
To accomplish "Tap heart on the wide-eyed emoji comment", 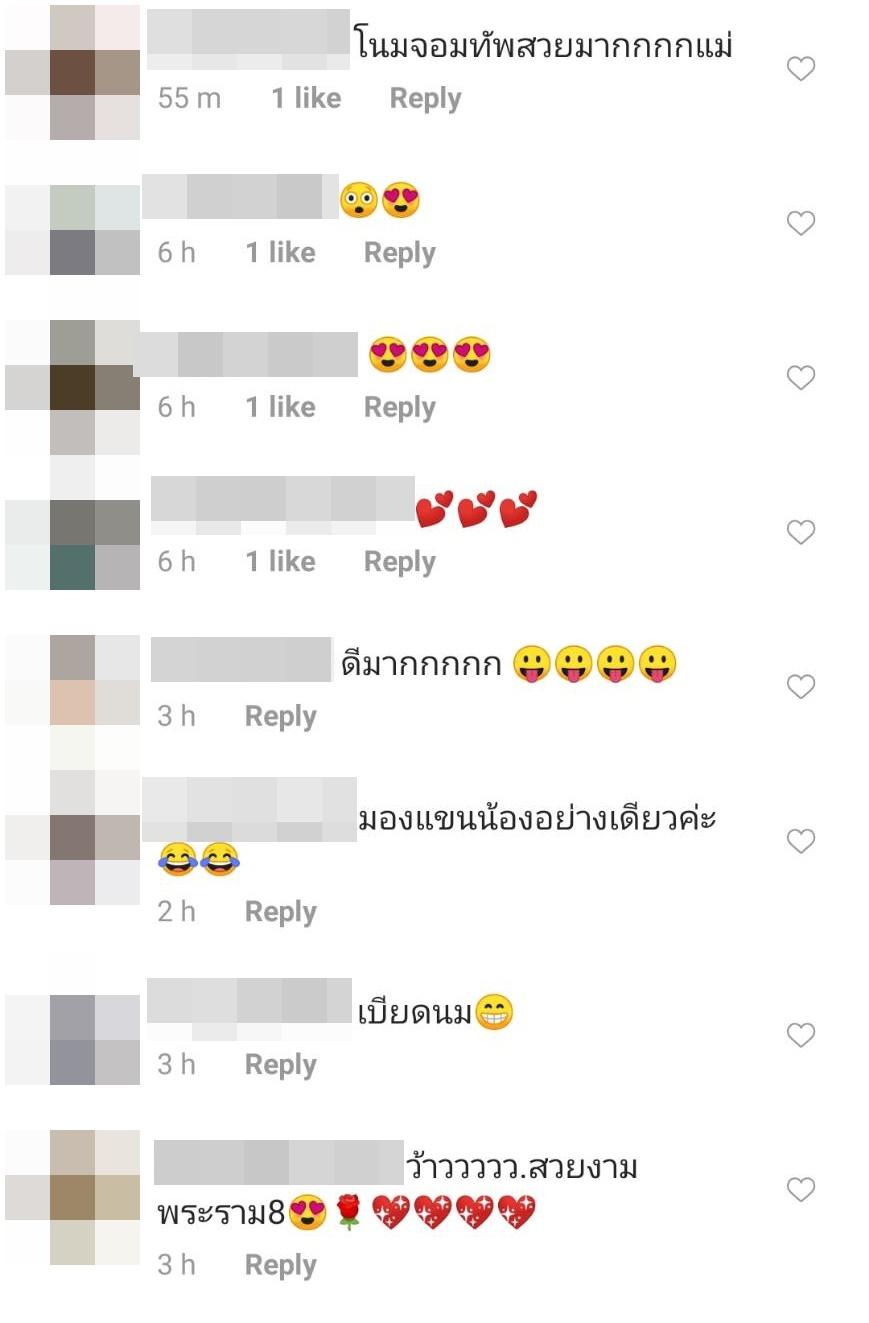I will click(x=801, y=223).
